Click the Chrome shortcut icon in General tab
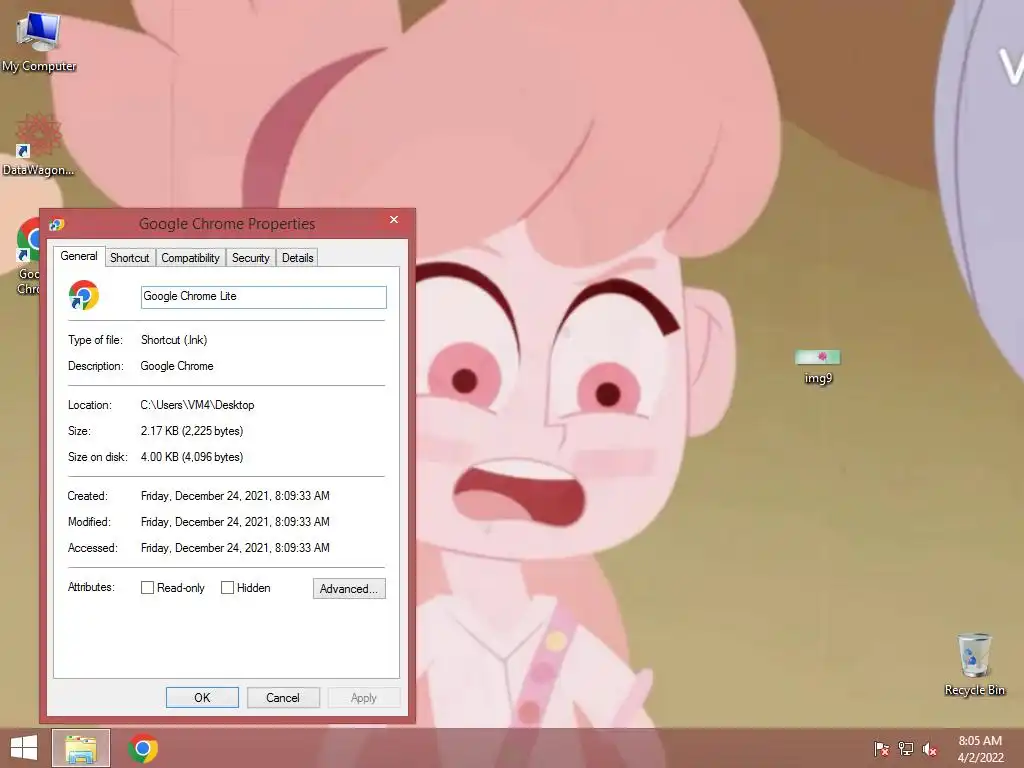Screen dimensions: 1024x768 84,296
